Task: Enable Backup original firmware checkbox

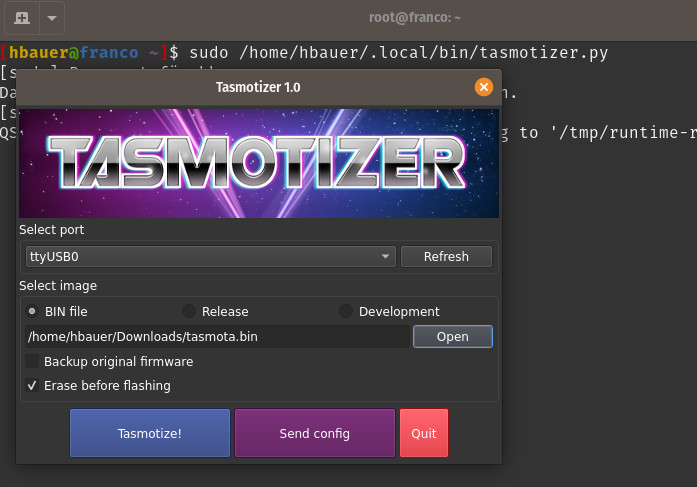Action: 32,361
